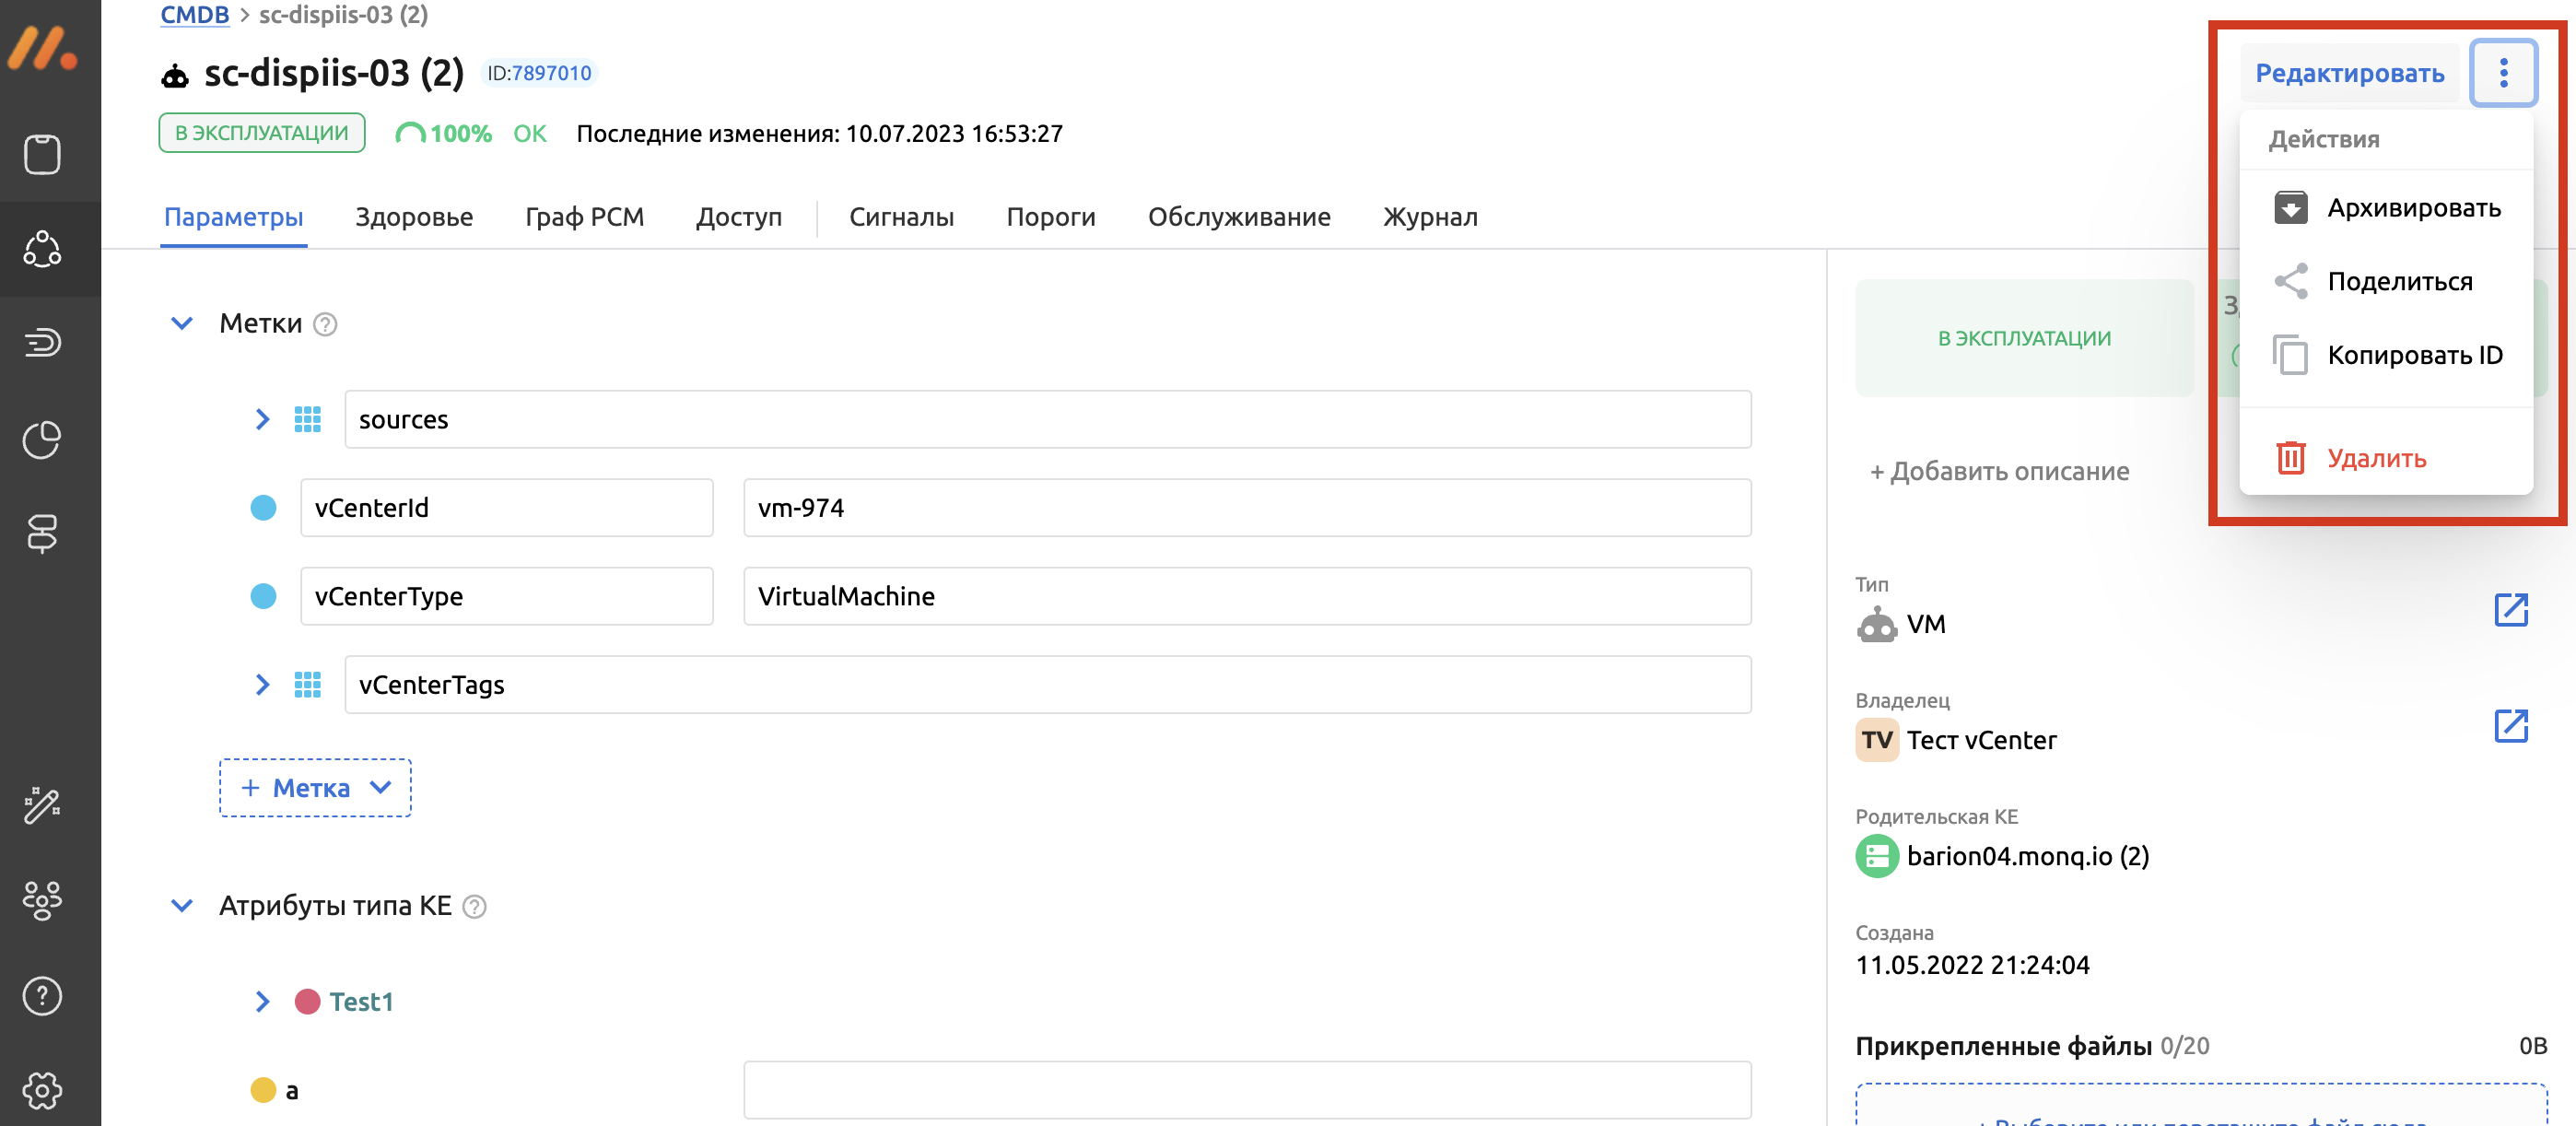Click the CMDB breadcrumb link
This screenshot has width=2576, height=1126.
(194, 14)
